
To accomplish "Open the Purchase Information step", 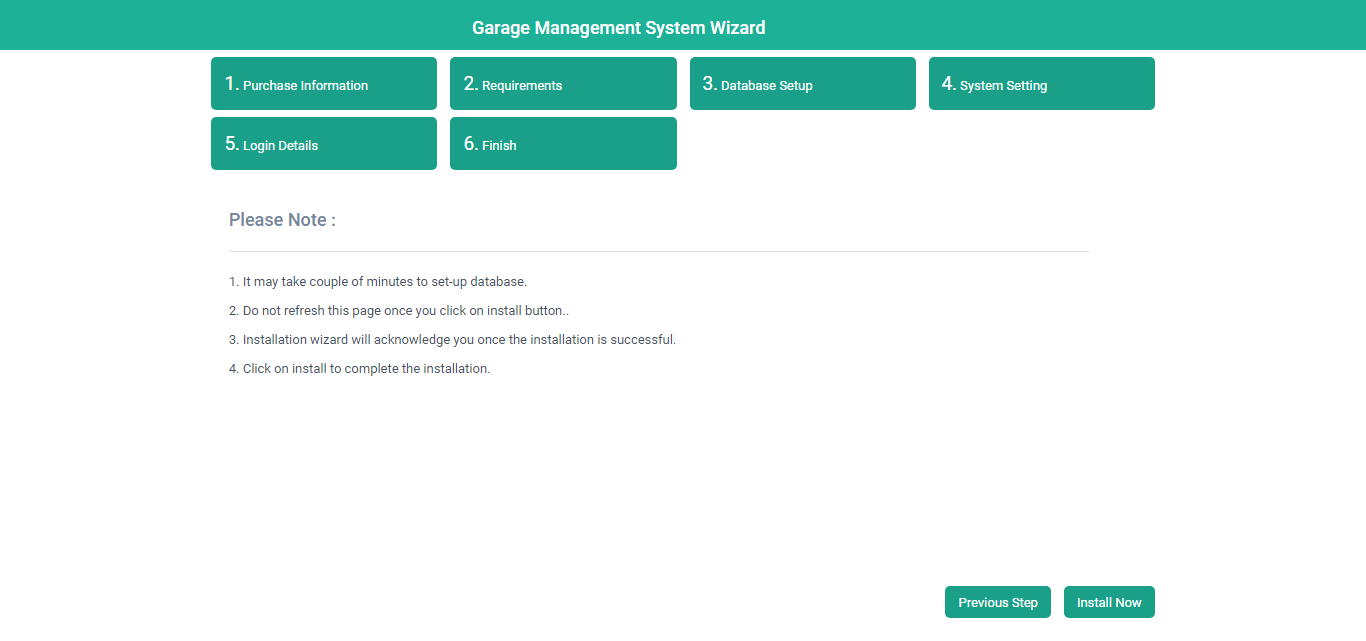I will [x=323, y=84].
